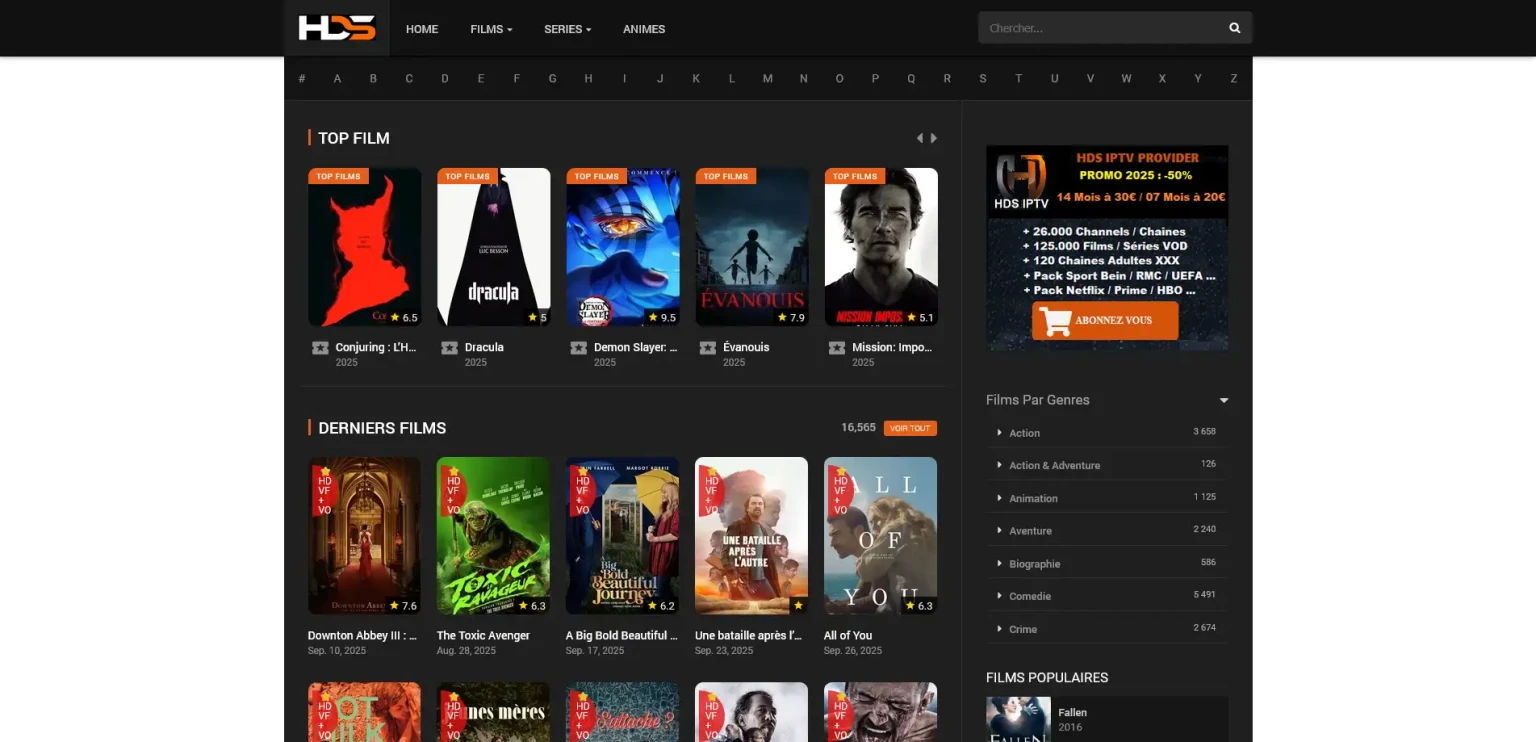This screenshot has height=742, width=1536.
Task: Filter titles by letter M
Action: tap(768, 78)
